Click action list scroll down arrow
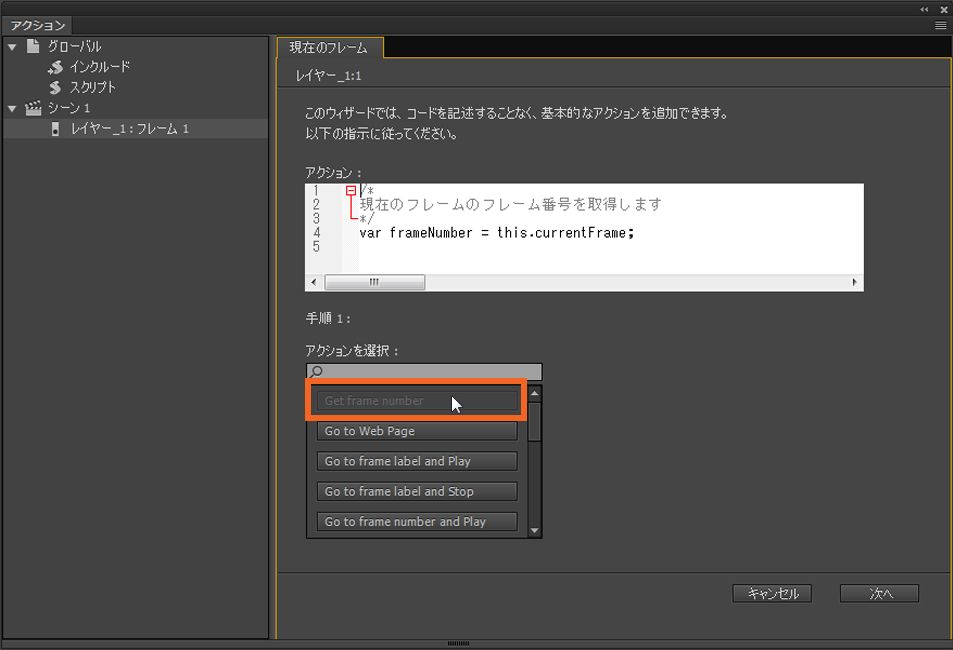 (x=535, y=531)
